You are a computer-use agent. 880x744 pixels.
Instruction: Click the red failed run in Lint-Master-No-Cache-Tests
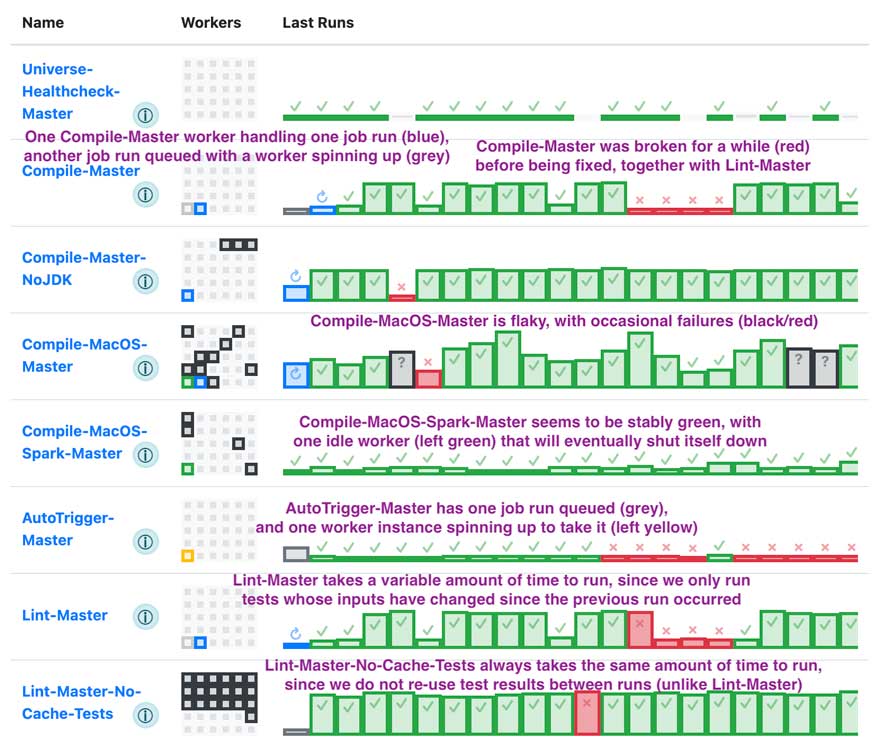[x=587, y=713]
